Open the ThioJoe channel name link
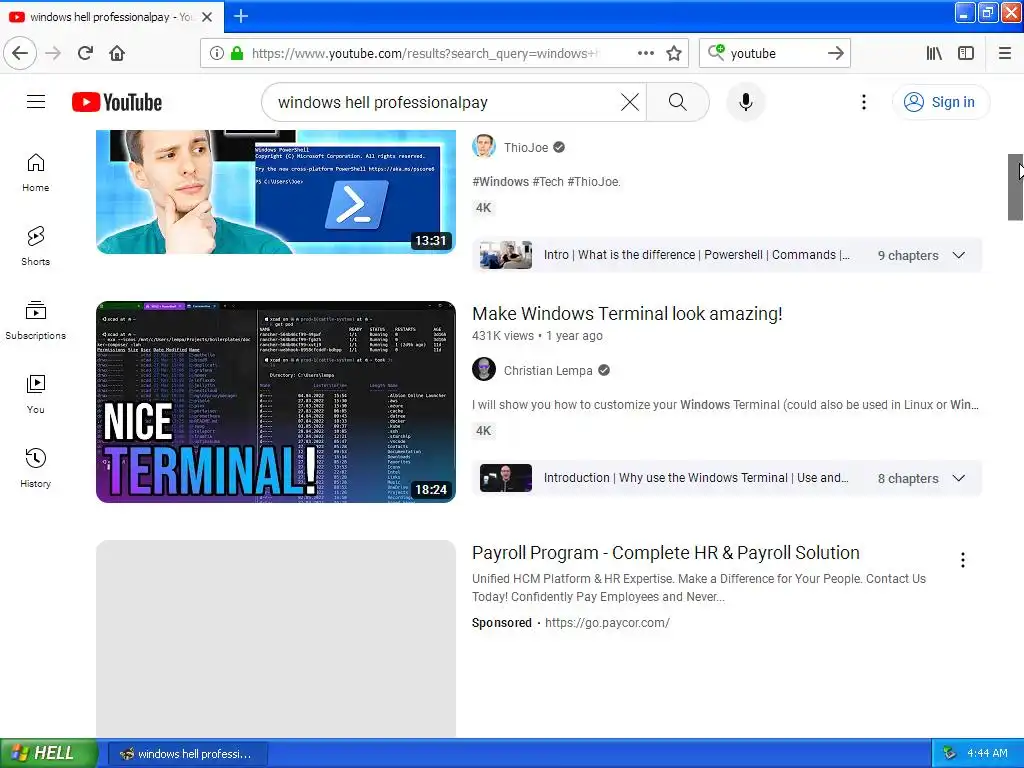 526,148
